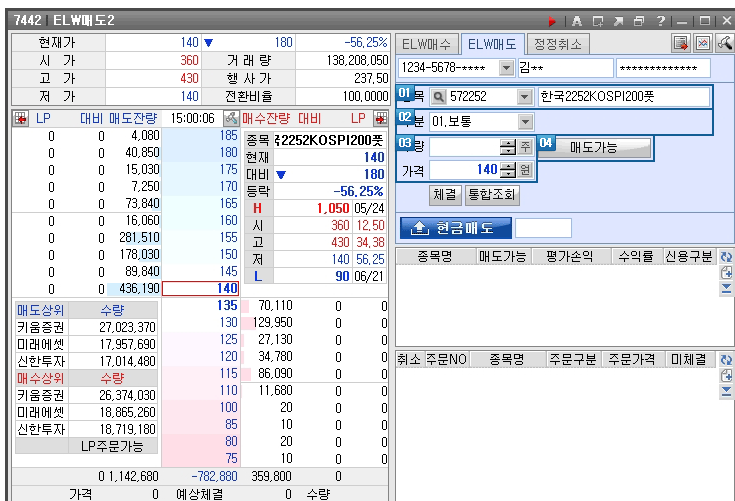
Task: Select ask price 160 in order book
Action: point(201,221)
